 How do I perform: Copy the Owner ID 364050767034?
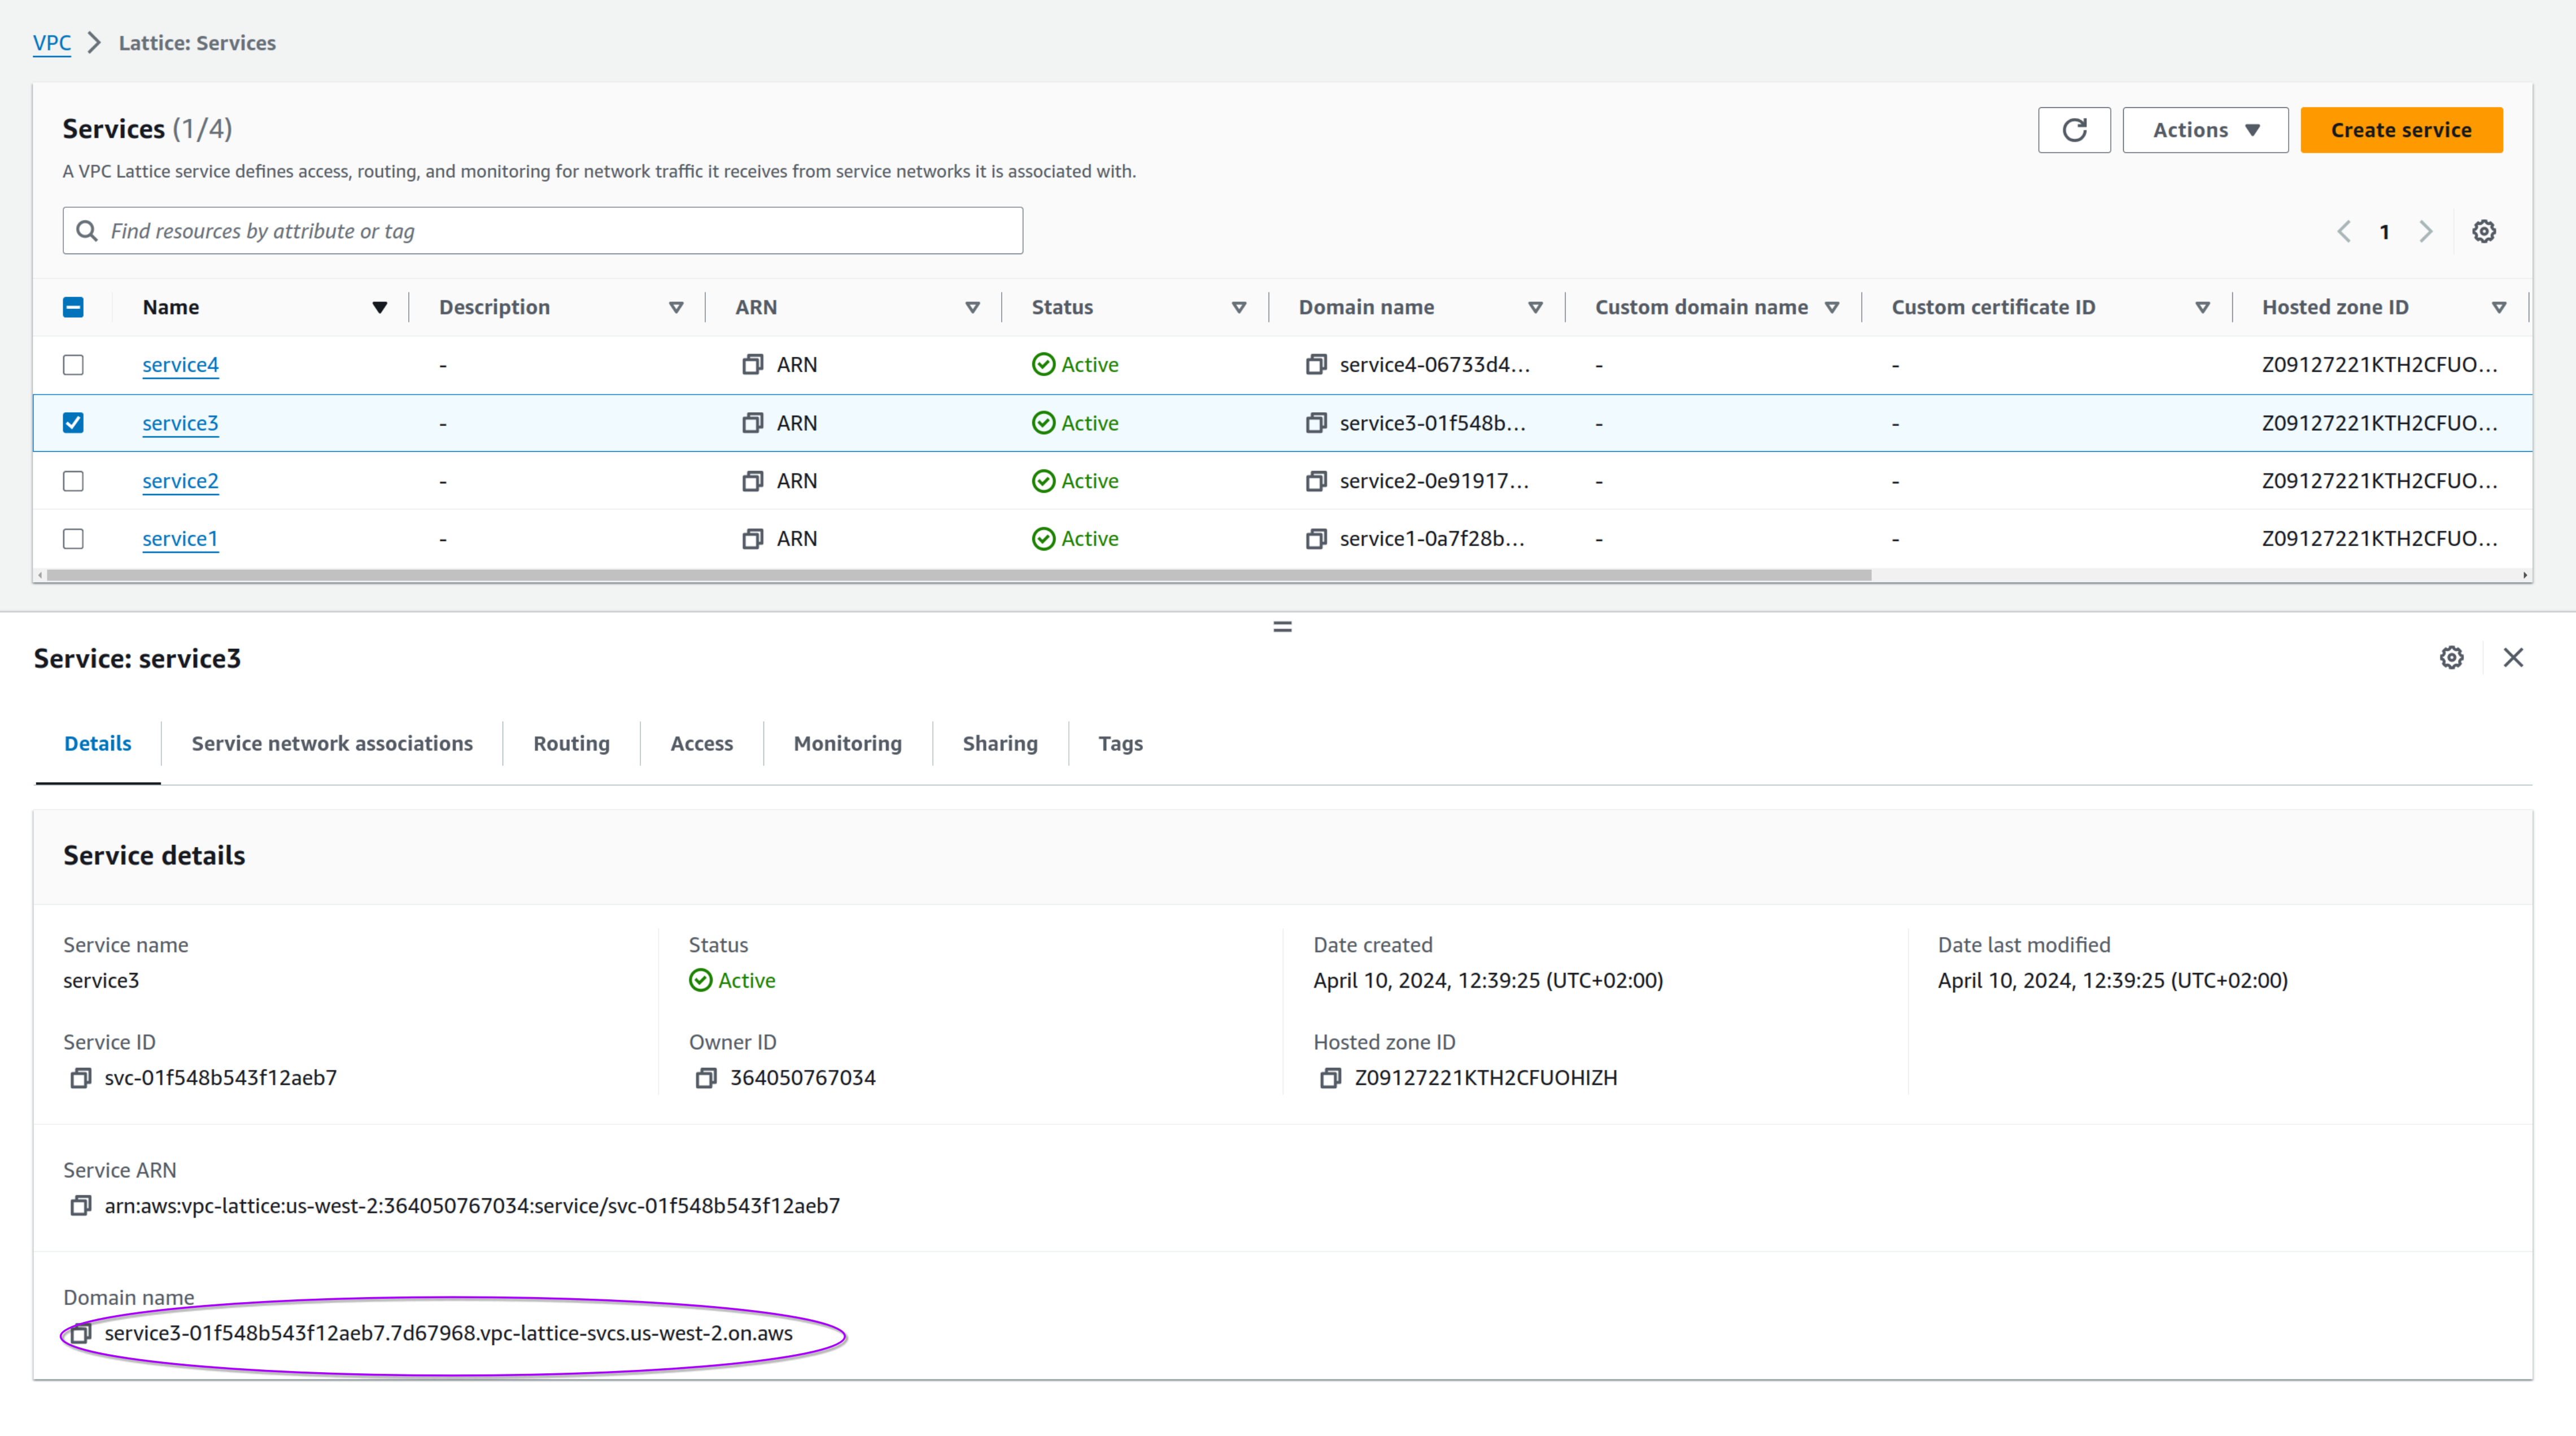tap(706, 1078)
